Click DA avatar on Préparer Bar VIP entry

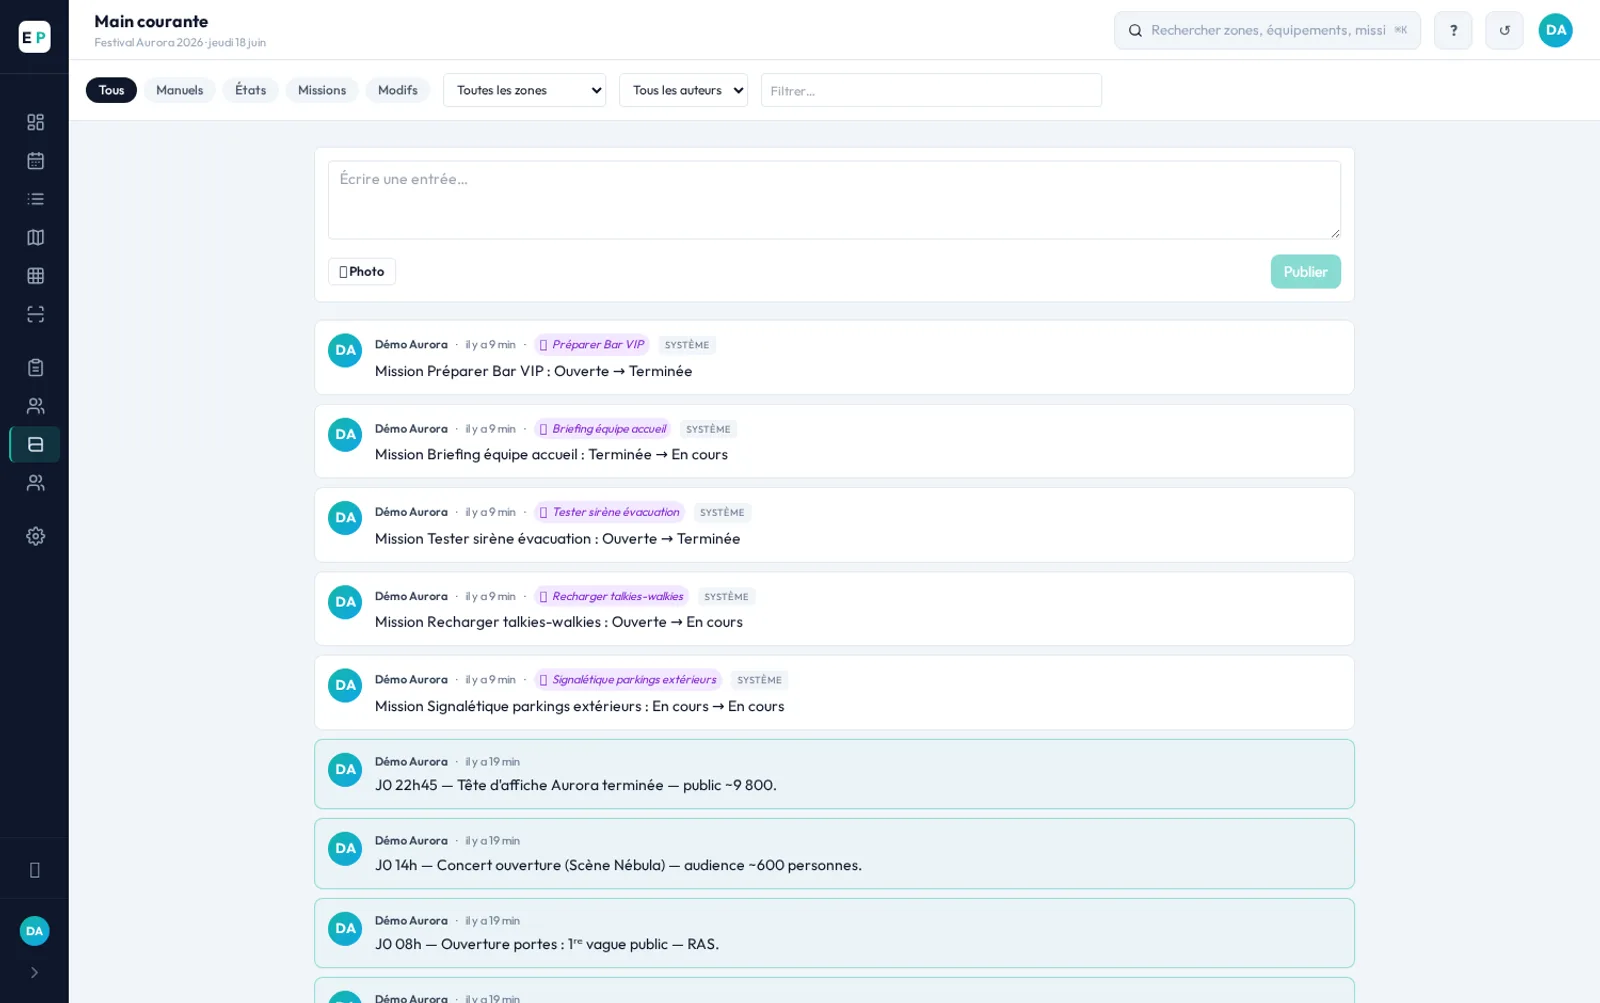point(345,350)
